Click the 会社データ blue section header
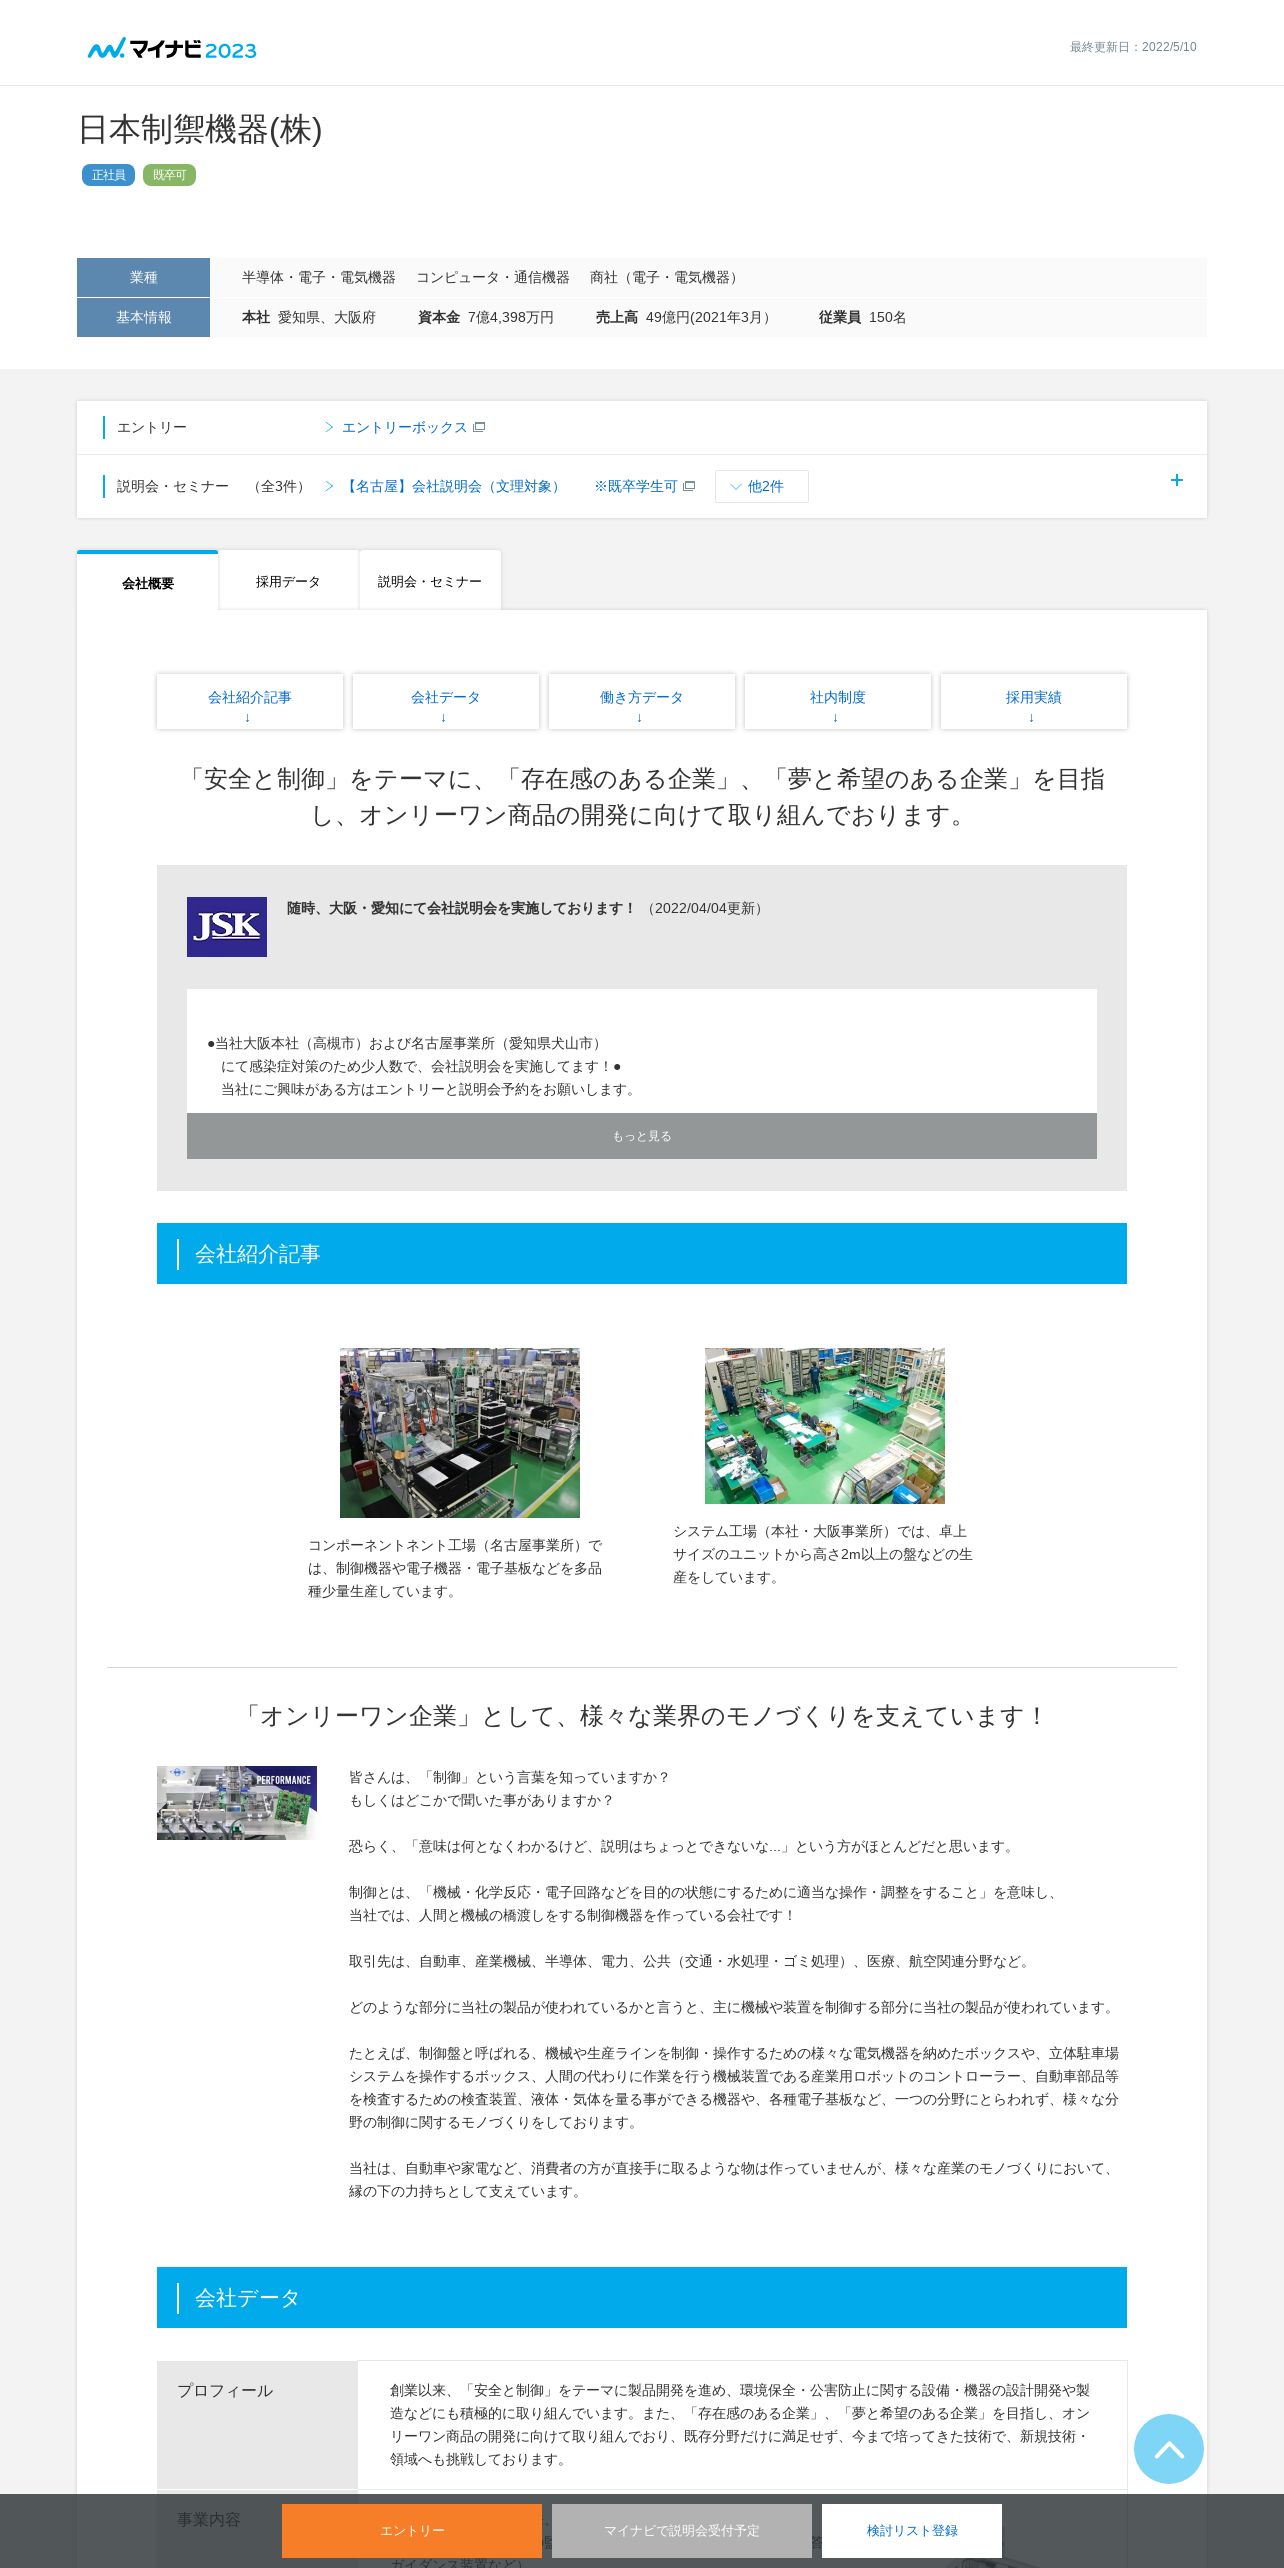 (x=642, y=2297)
